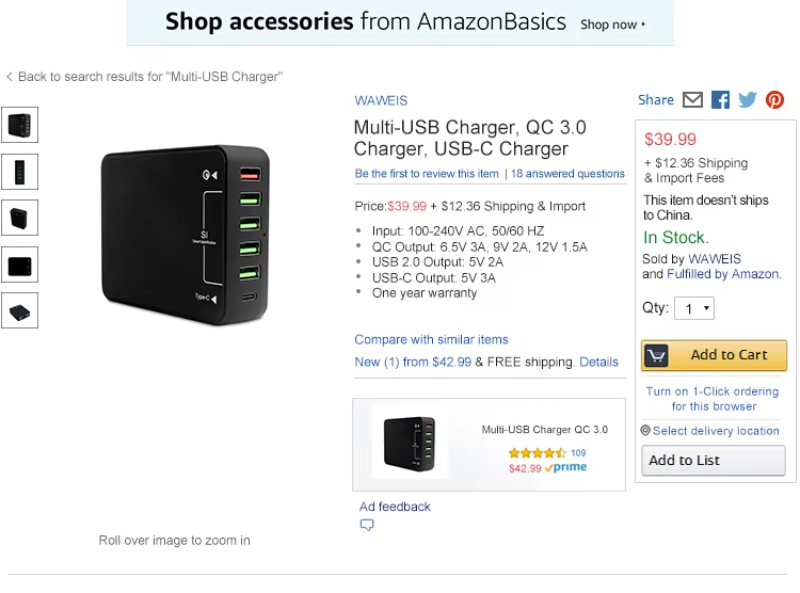Select the third product thumbnail
Image resolution: width=800 pixels, height=593 pixels.
tap(19, 218)
